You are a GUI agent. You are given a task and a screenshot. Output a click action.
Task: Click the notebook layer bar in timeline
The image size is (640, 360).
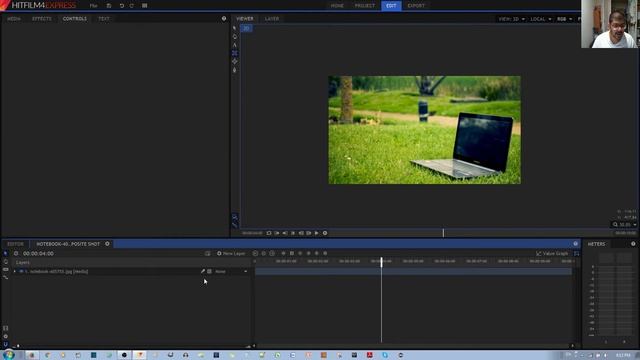pyautogui.click(x=413, y=271)
